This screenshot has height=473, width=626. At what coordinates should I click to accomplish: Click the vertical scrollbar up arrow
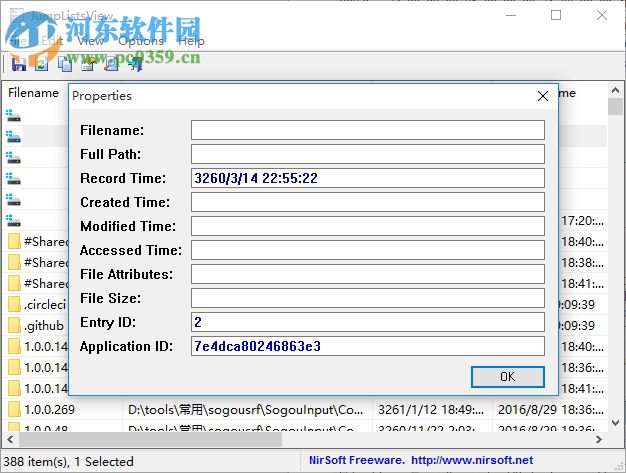[x=615, y=91]
